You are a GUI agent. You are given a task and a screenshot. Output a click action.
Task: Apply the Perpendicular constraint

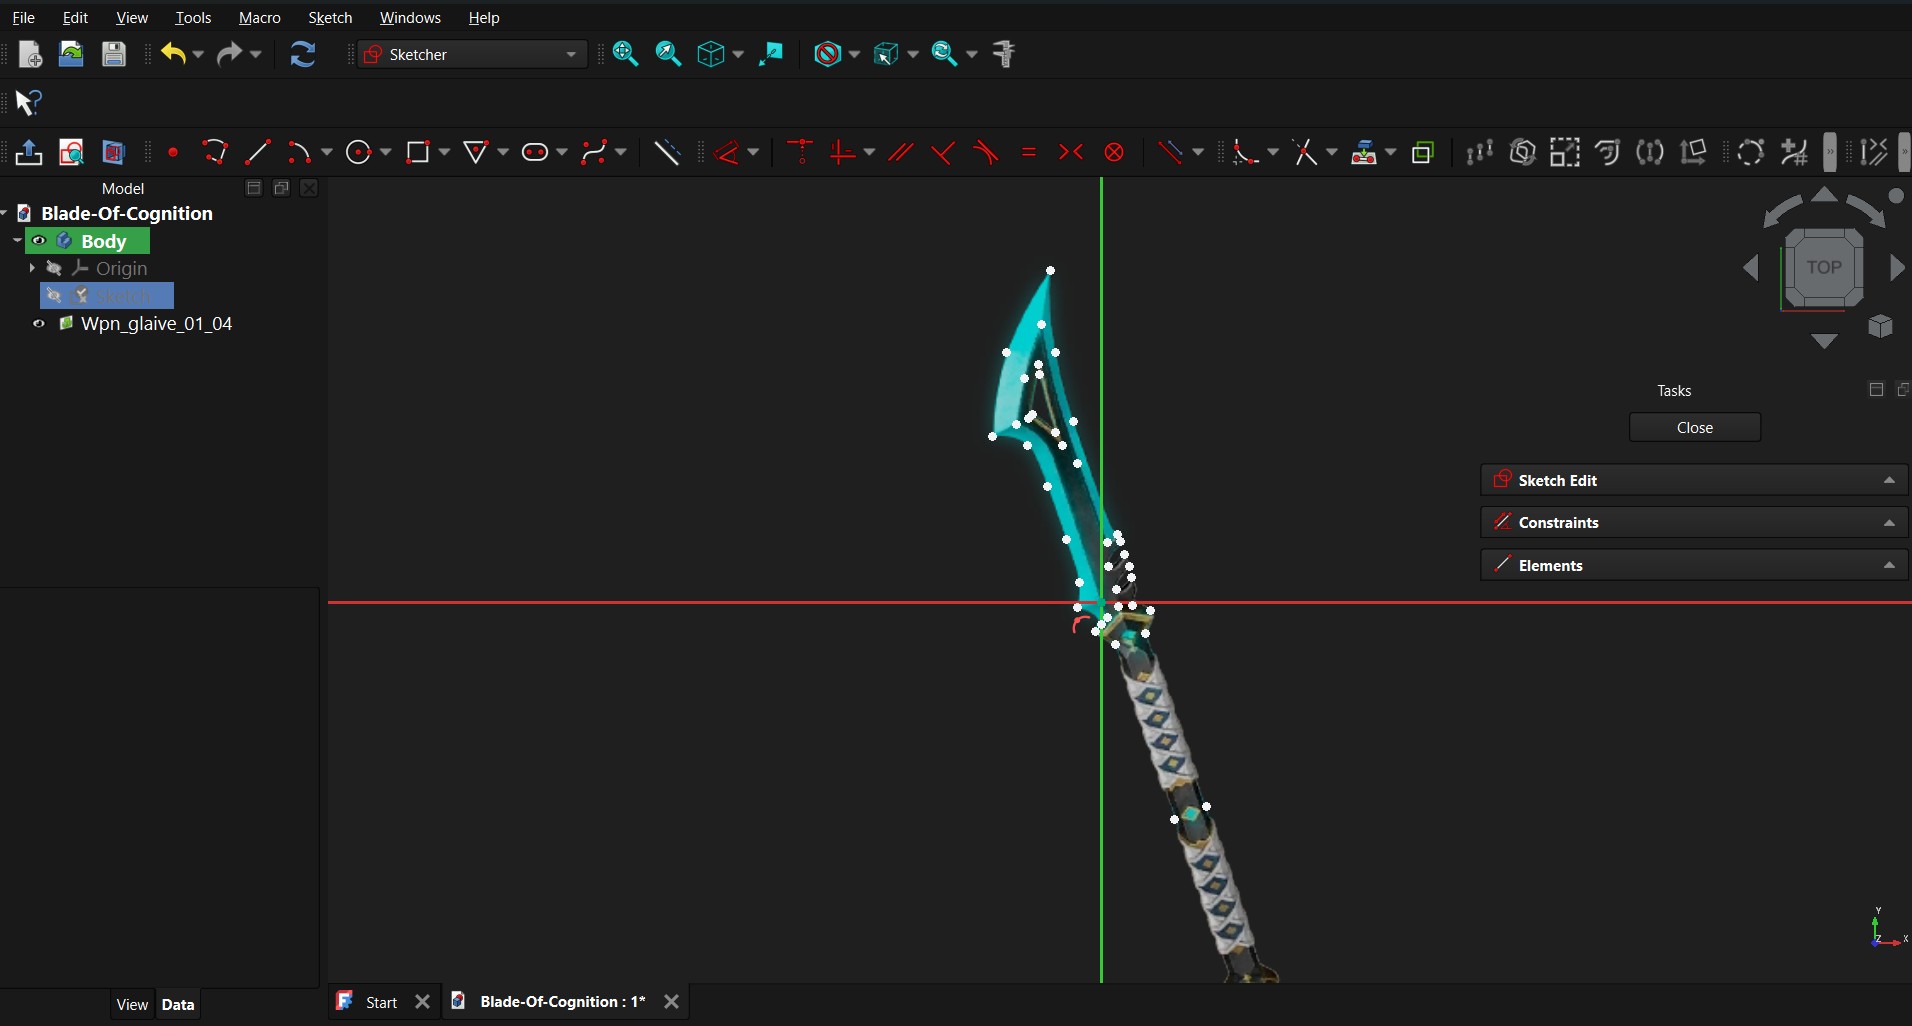click(942, 152)
